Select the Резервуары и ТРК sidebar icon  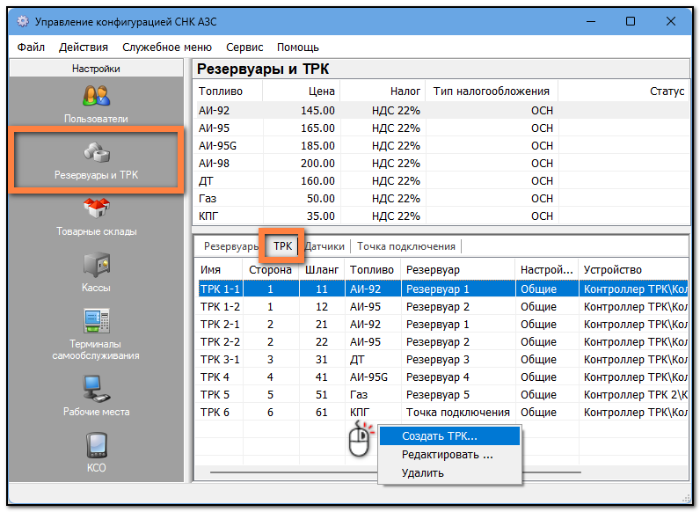pyautogui.click(x=96, y=152)
